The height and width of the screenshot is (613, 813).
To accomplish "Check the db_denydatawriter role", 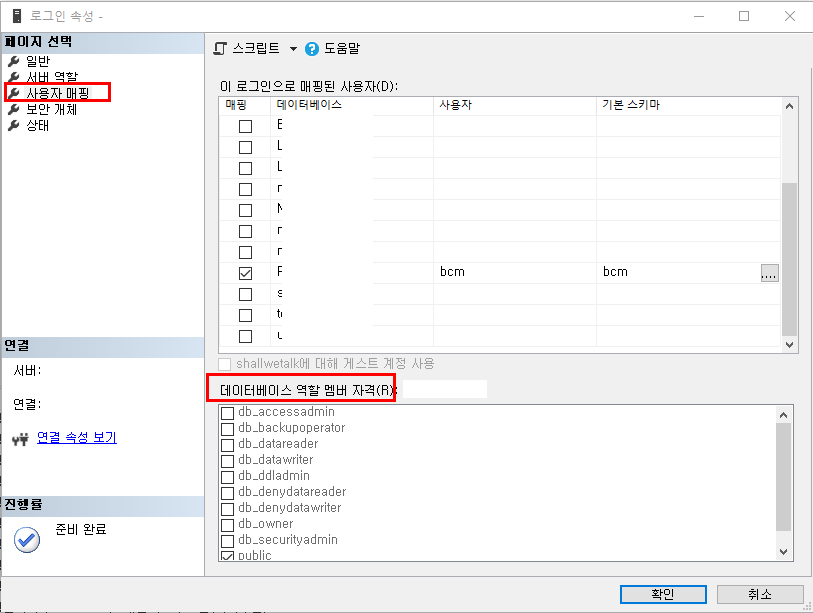I will pyautogui.click(x=227, y=509).
